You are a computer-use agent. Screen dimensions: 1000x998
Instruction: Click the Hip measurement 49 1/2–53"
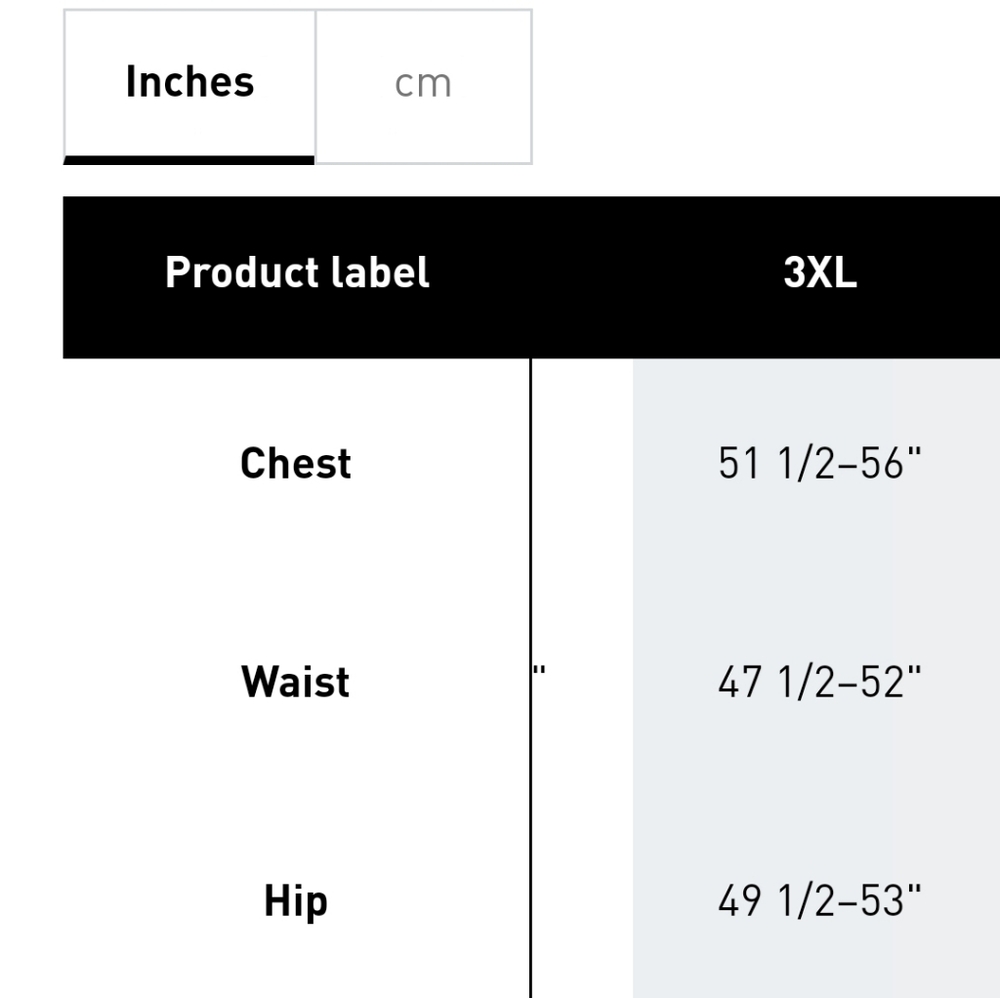[x=820, y=901]
